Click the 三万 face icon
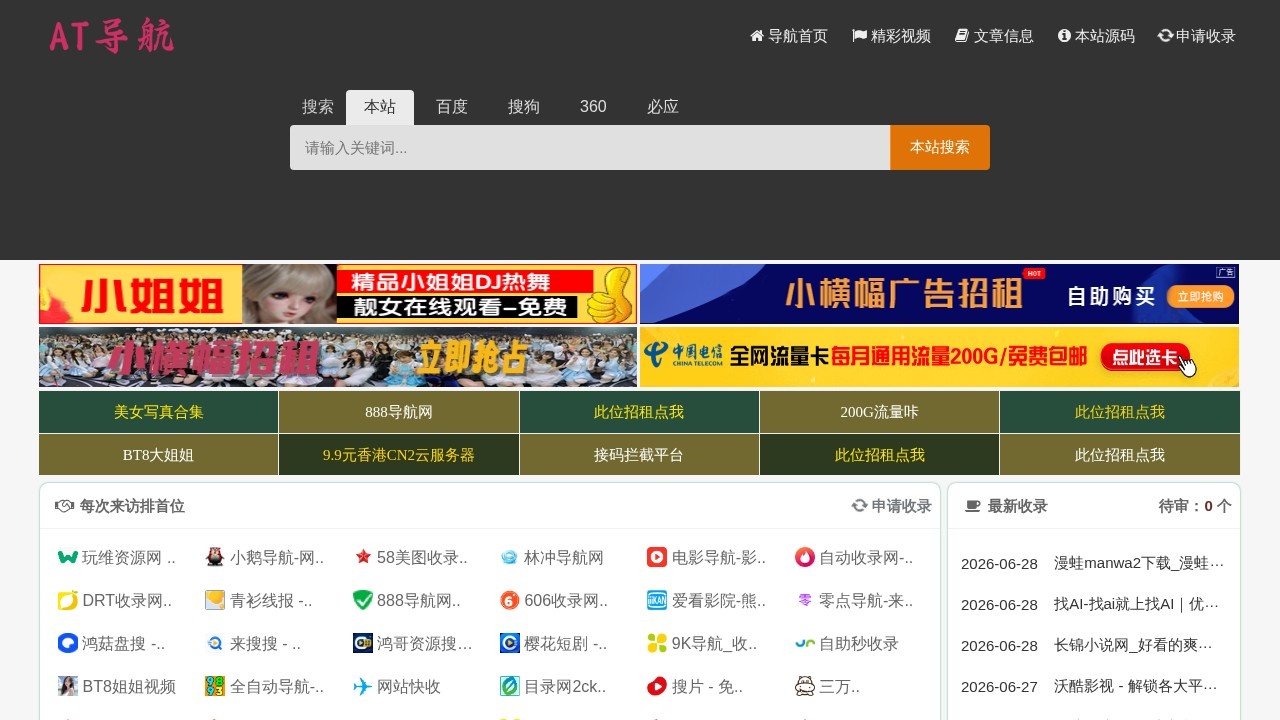Viewport: 1280px width, 720px height. coord(805,687)
